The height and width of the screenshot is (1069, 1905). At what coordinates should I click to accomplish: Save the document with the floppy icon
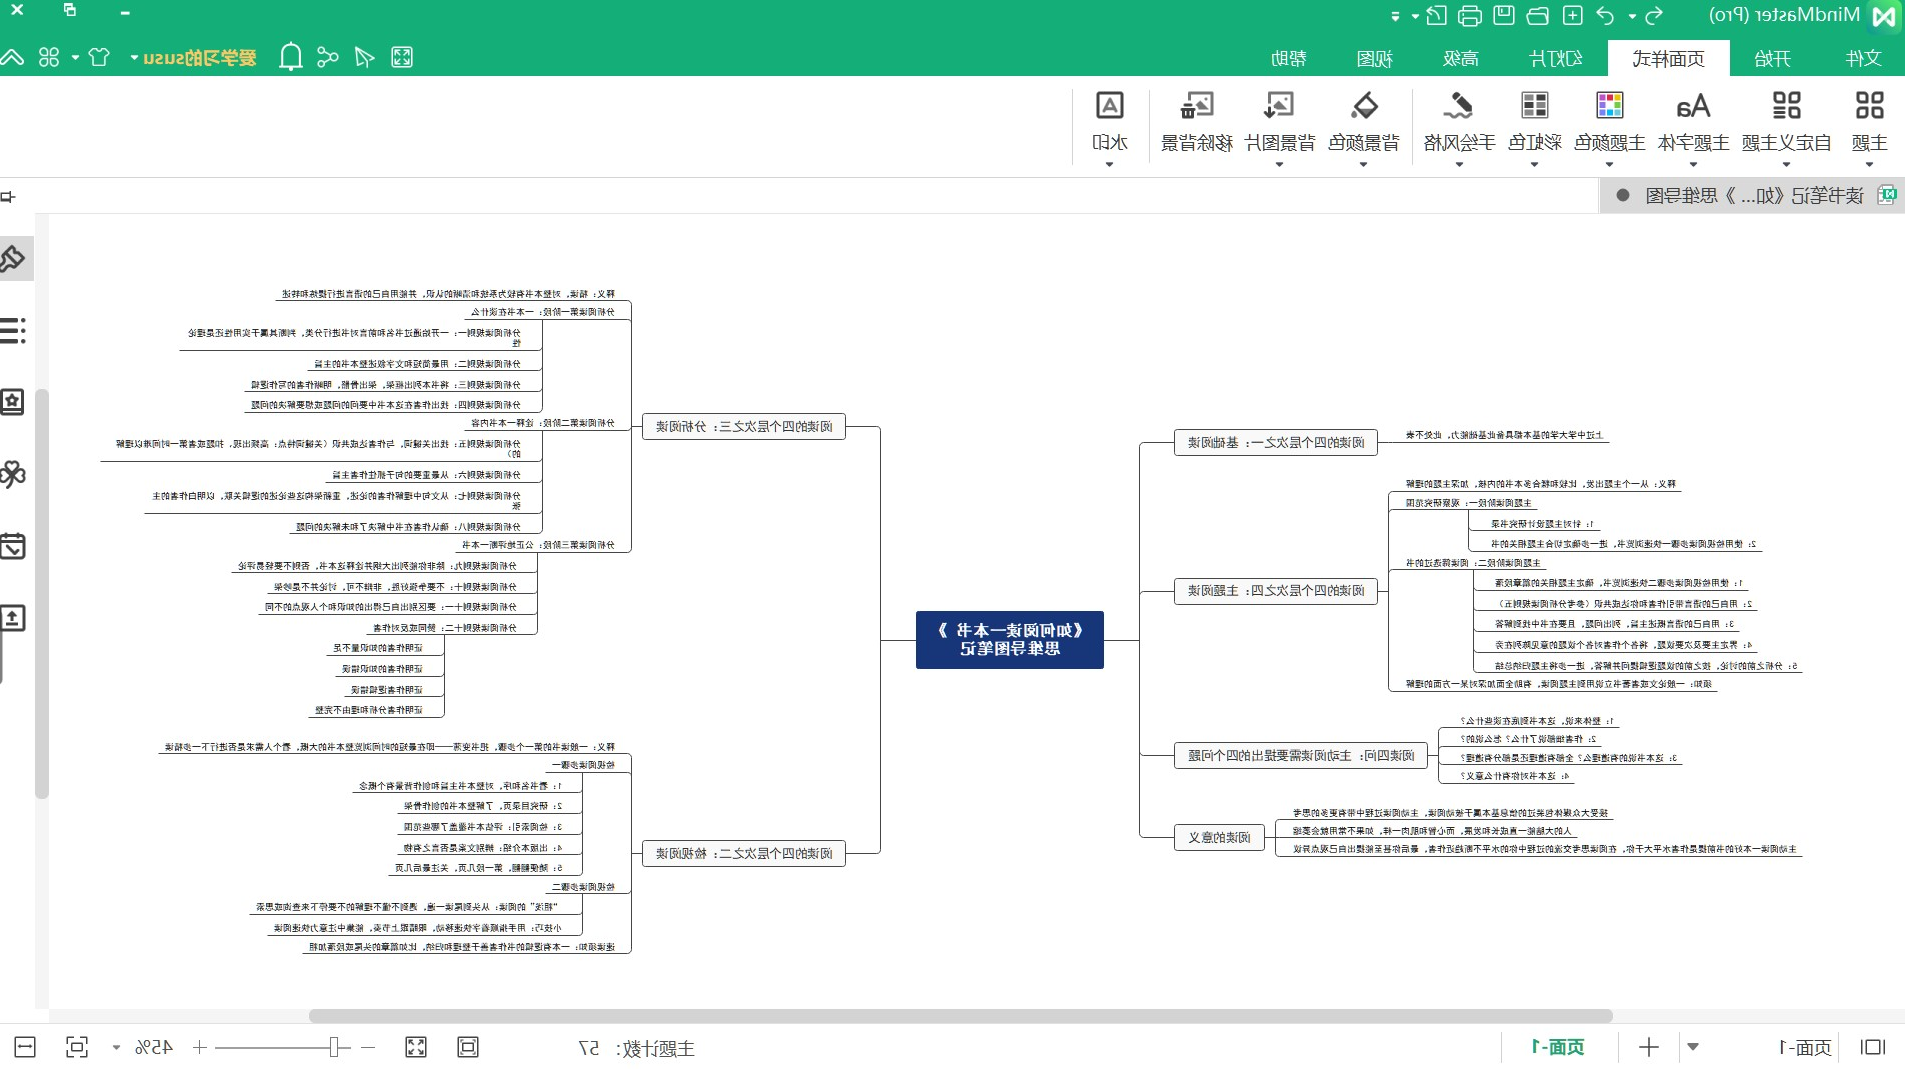coord(1504,15)
